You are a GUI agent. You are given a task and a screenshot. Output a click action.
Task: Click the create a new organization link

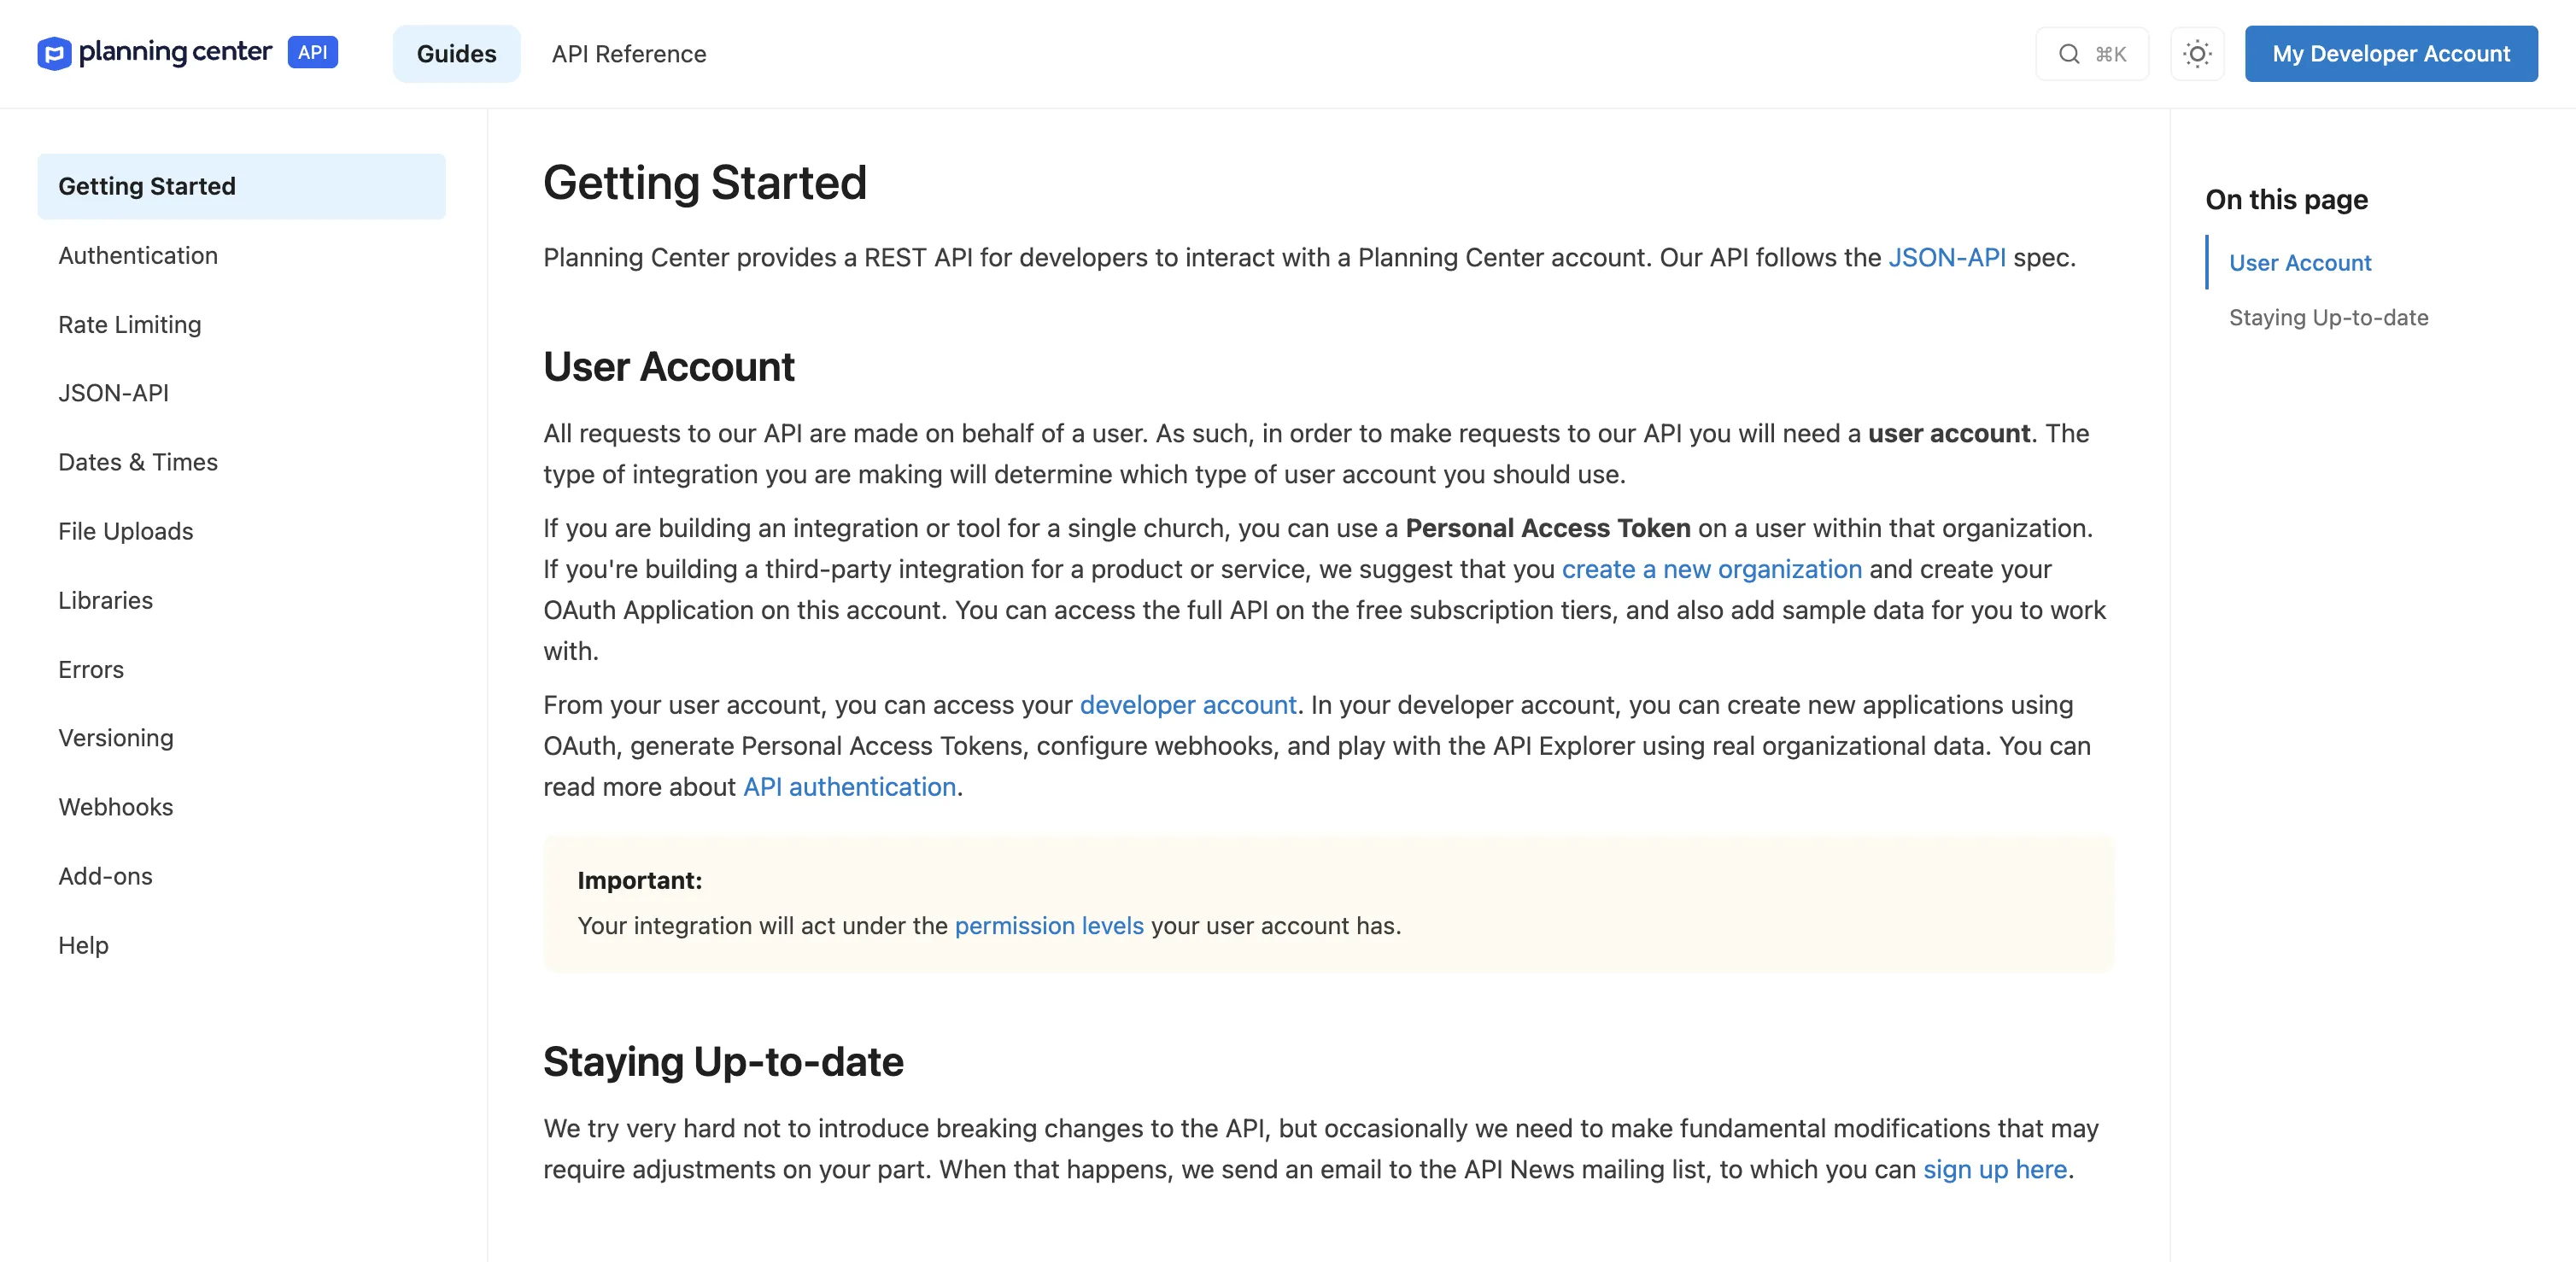point(1711,569)
